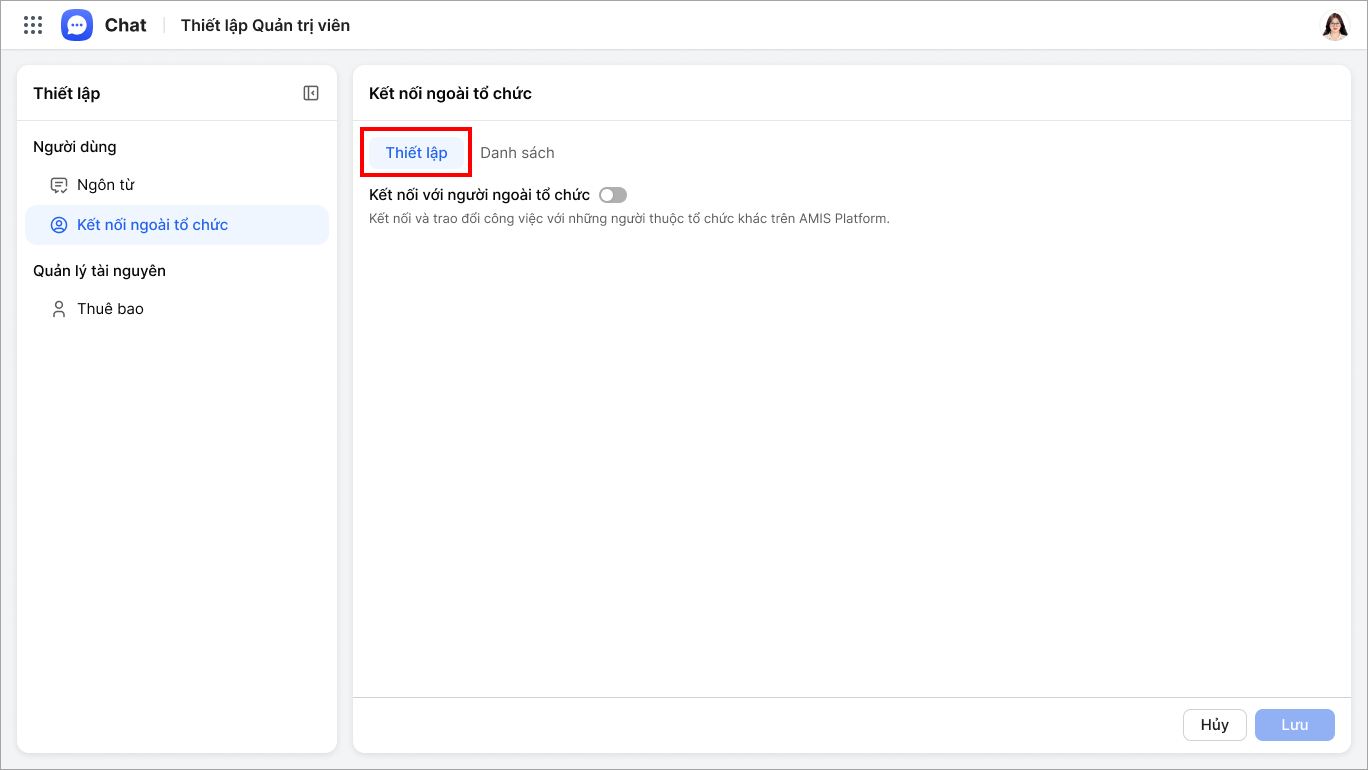Click the user icon beside Thuê bao
Image resolution: width=1368 pixels, height=770 pixels.
coord(59,309)
